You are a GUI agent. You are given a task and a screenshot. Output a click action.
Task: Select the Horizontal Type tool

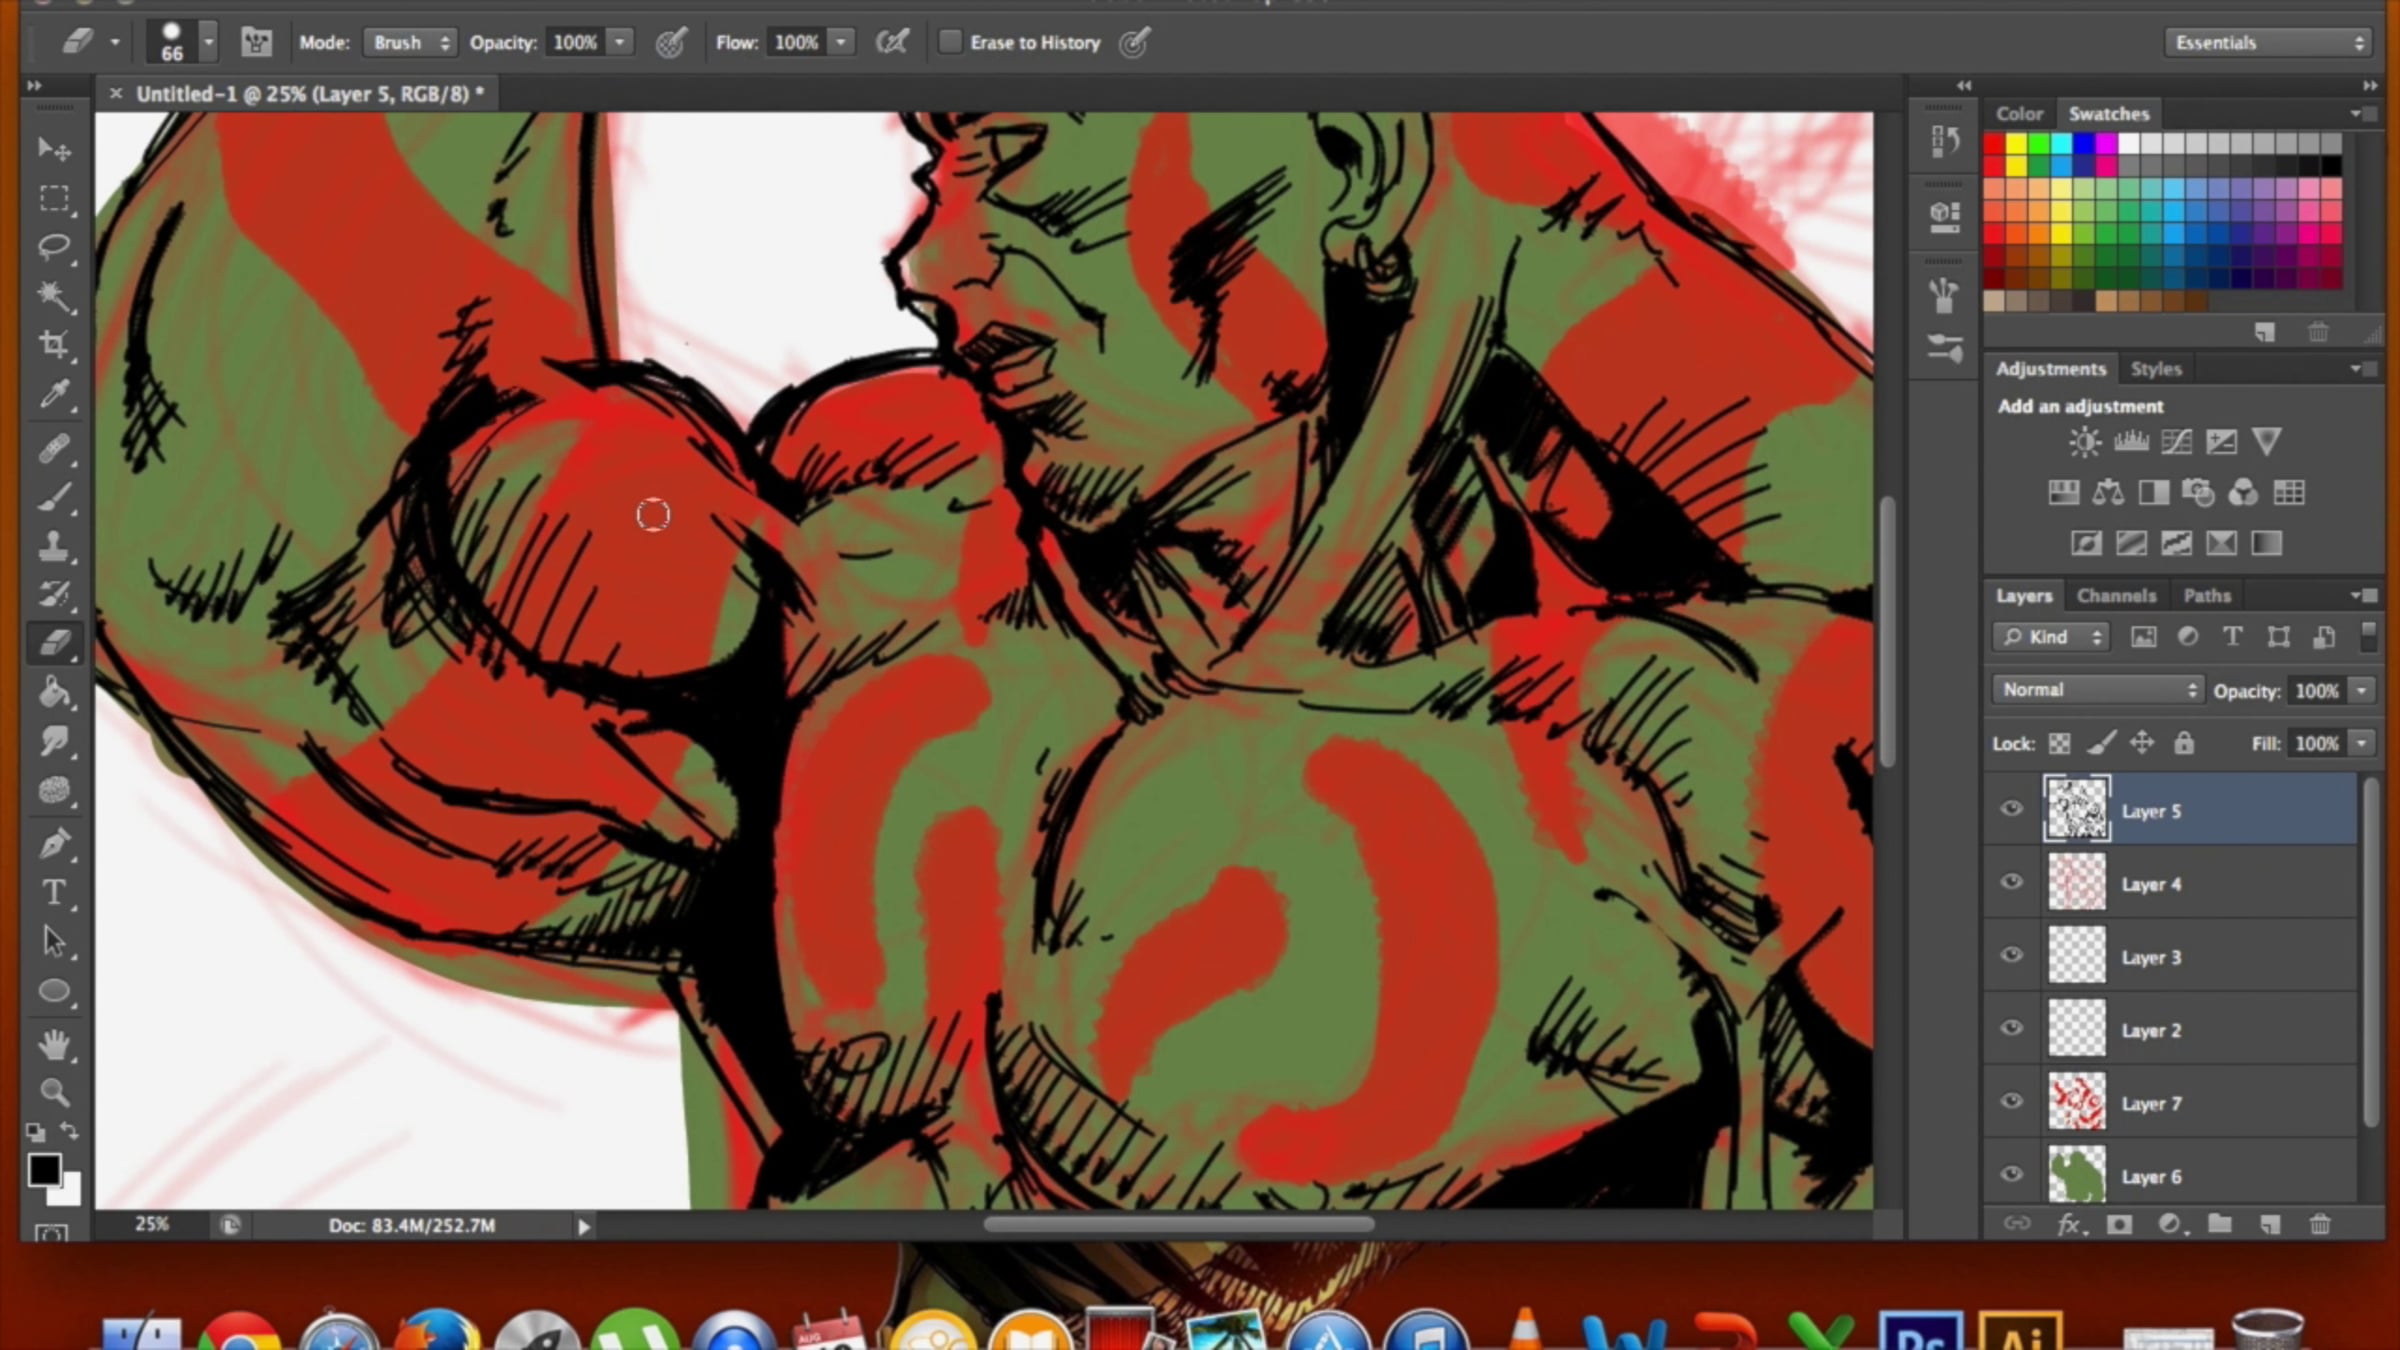(x=53, y=892)
